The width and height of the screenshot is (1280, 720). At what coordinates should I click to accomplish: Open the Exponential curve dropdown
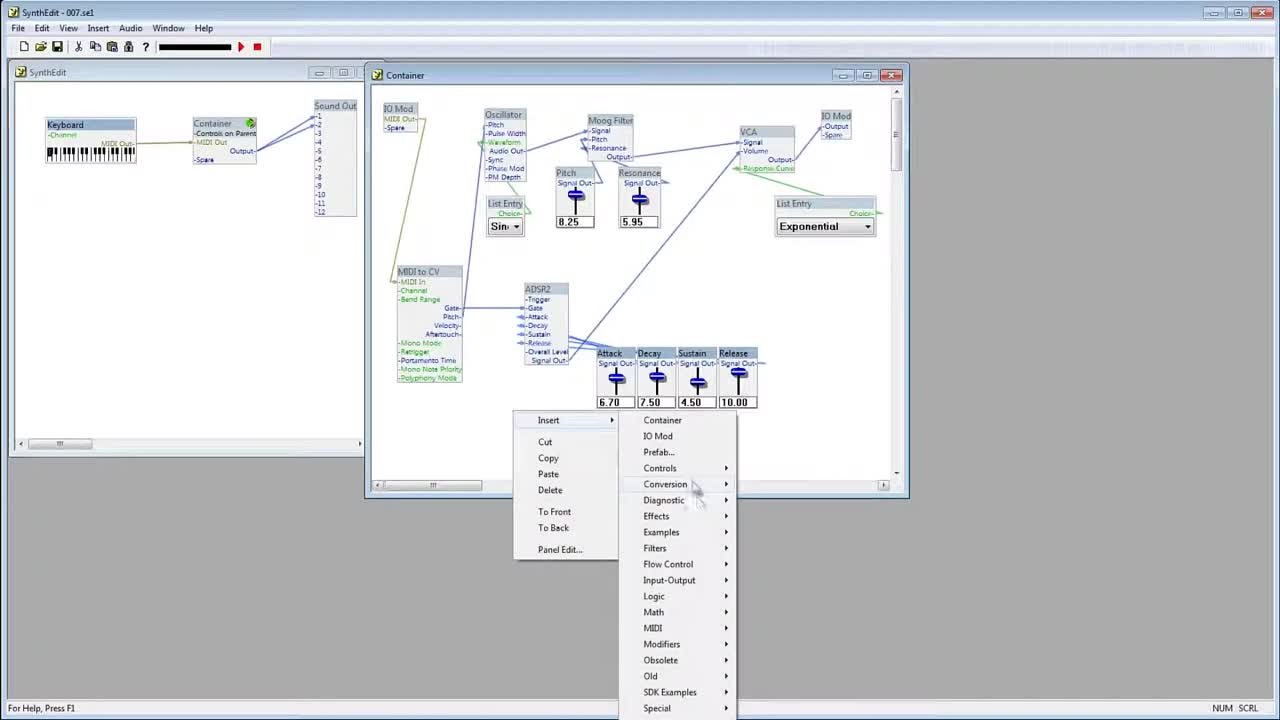866,226
